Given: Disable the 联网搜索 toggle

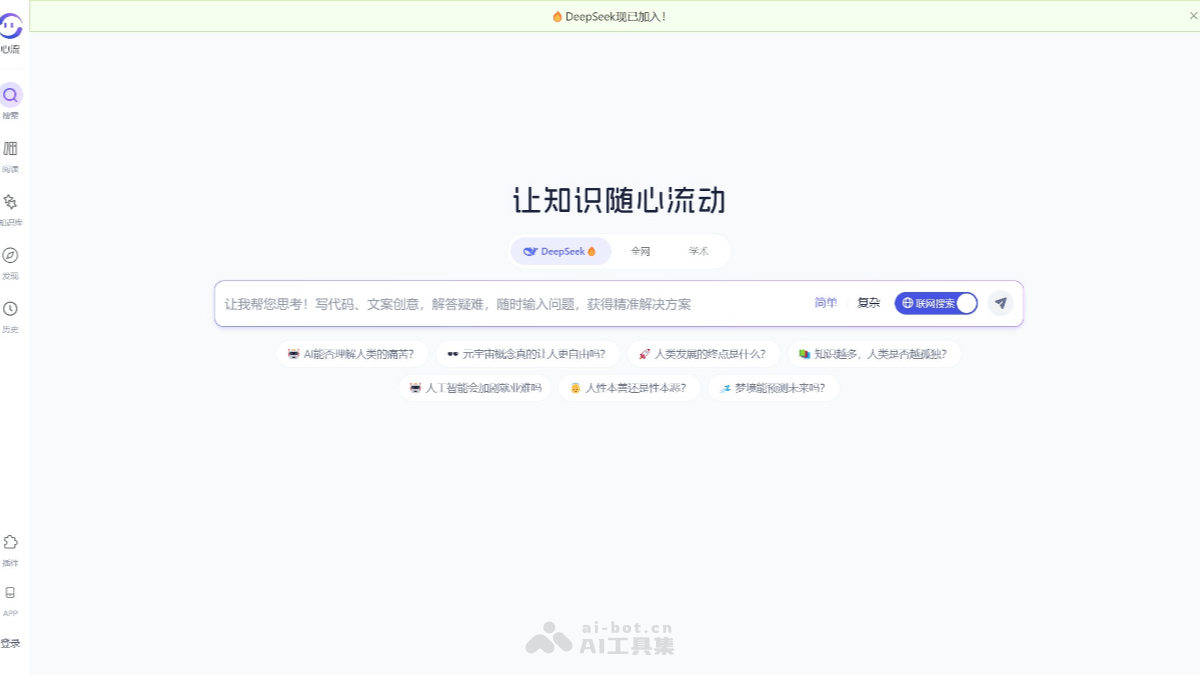Looking at the screenshot, I should click(936, 302).
